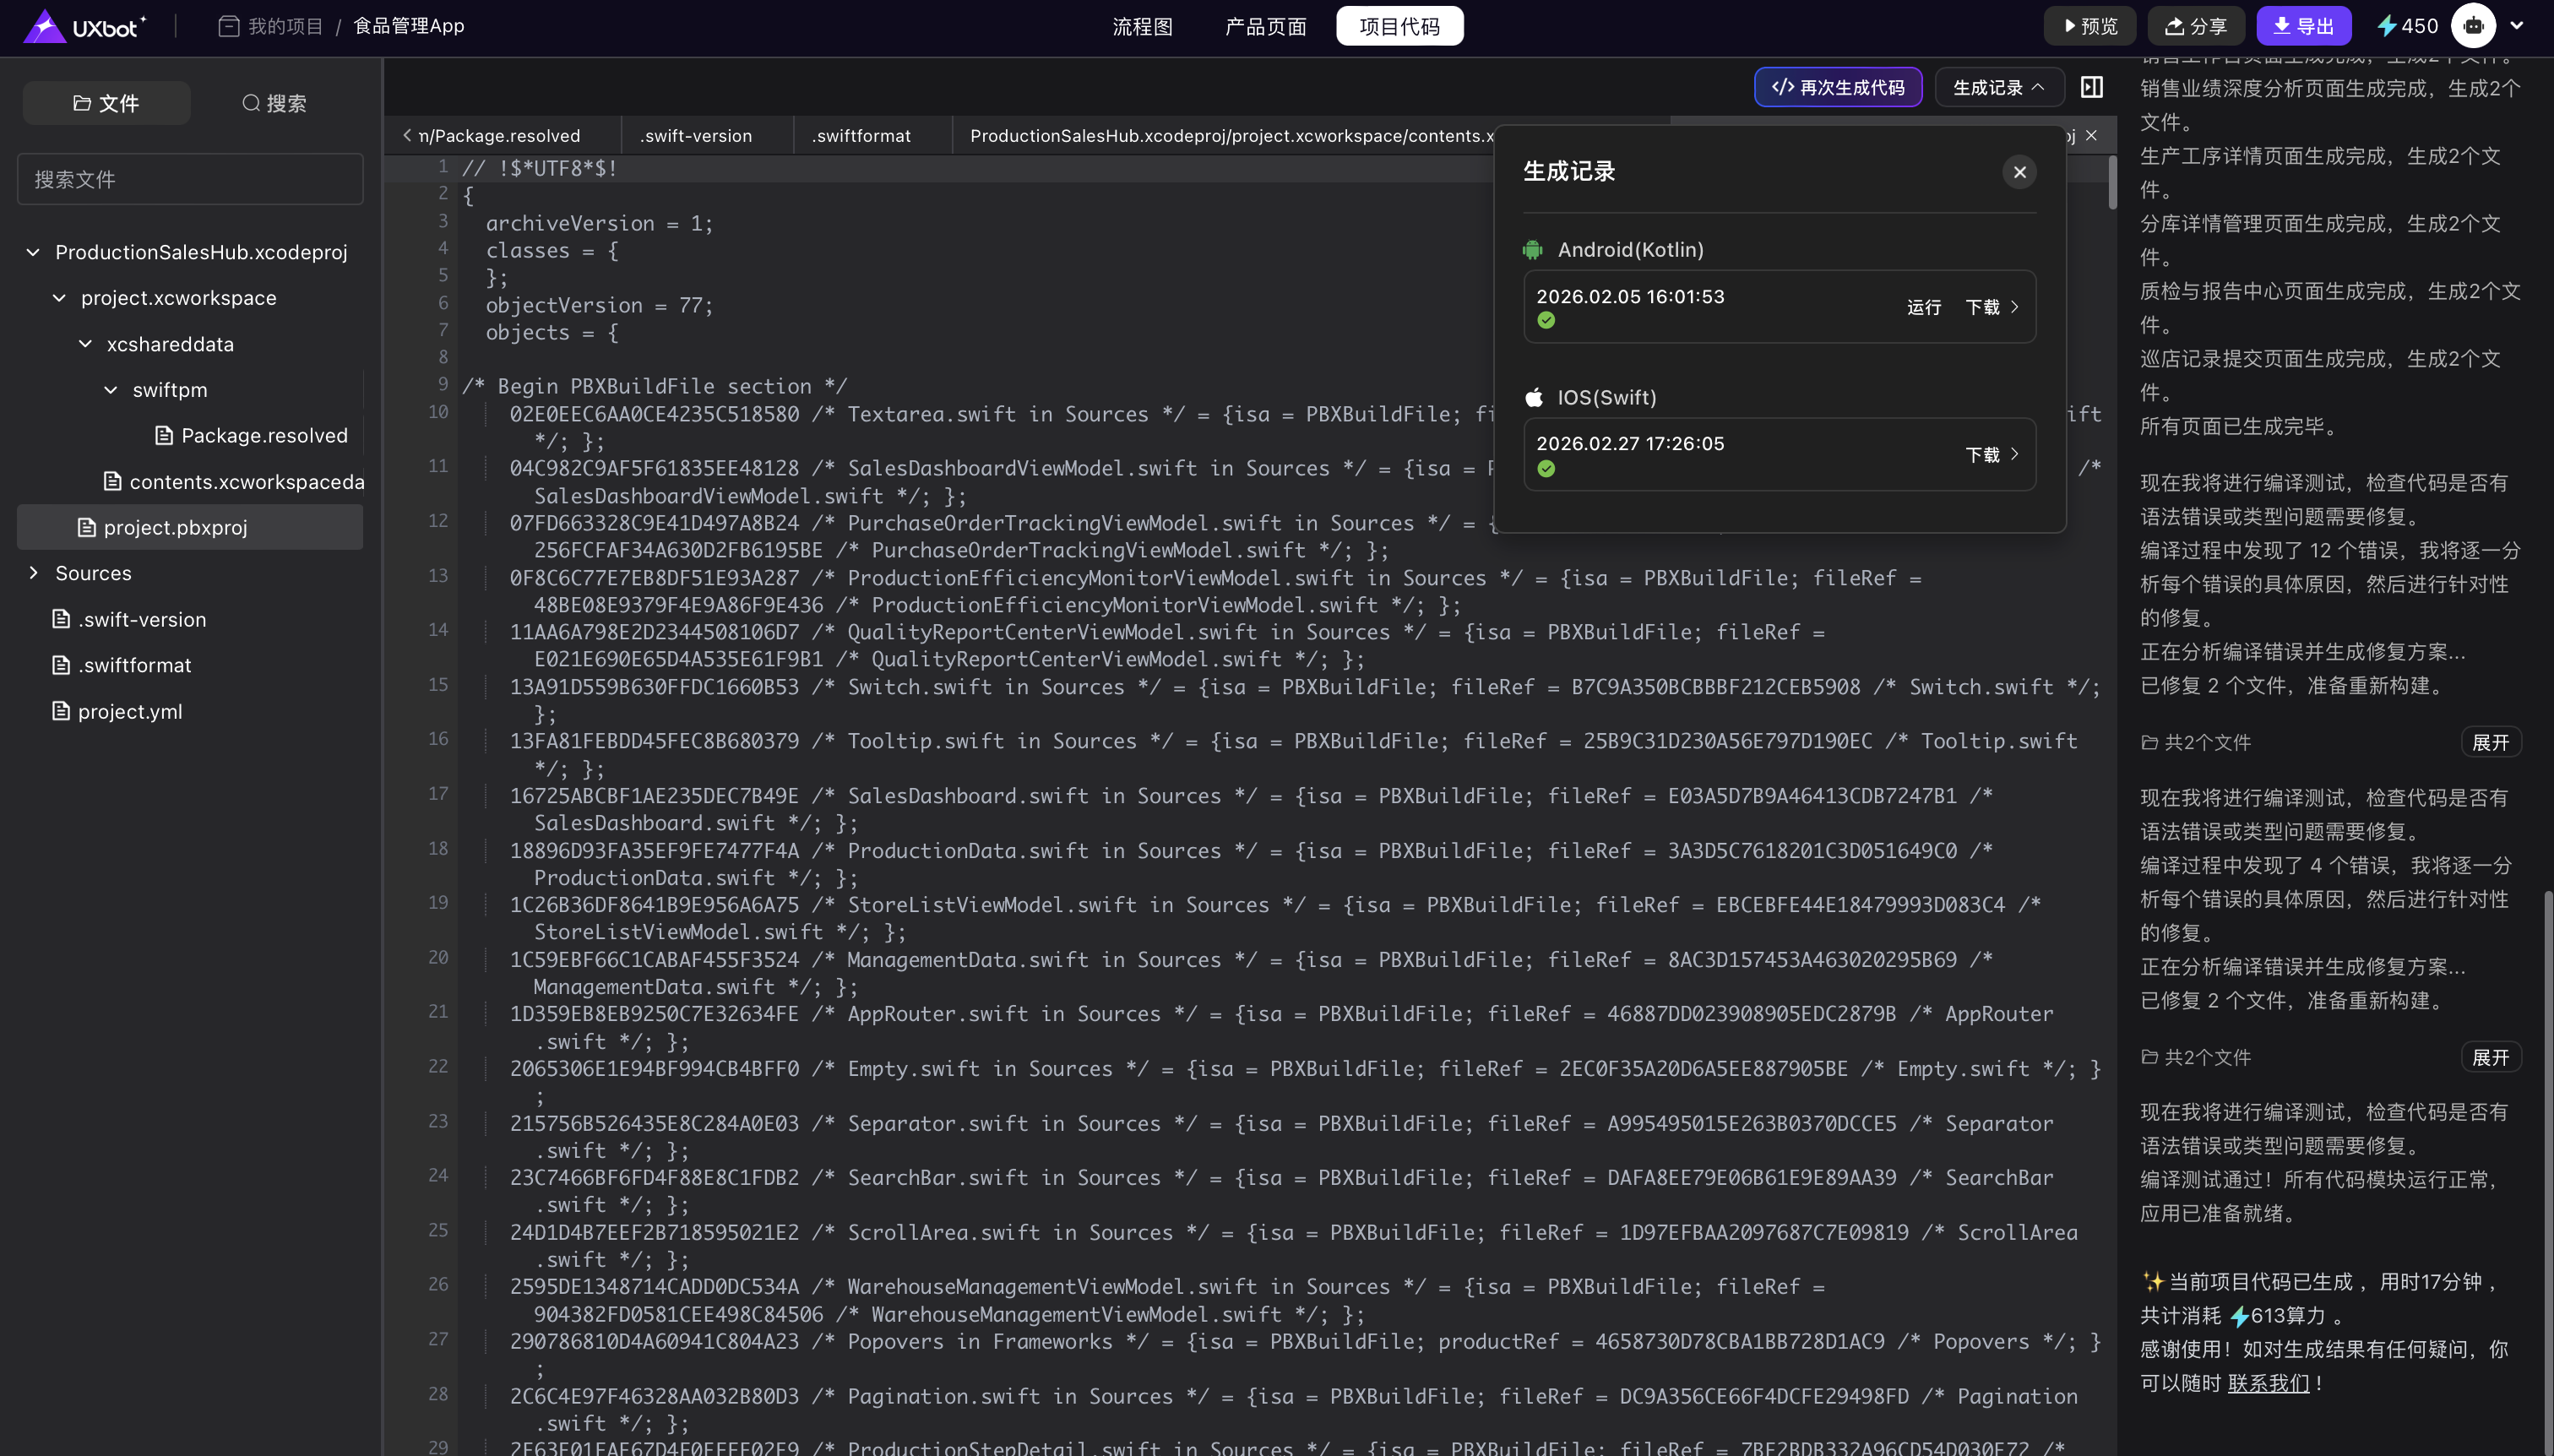The image size is (2554, 1456).
Task: Click the 搜索文件 input field
Action: (x=190, y=179)
